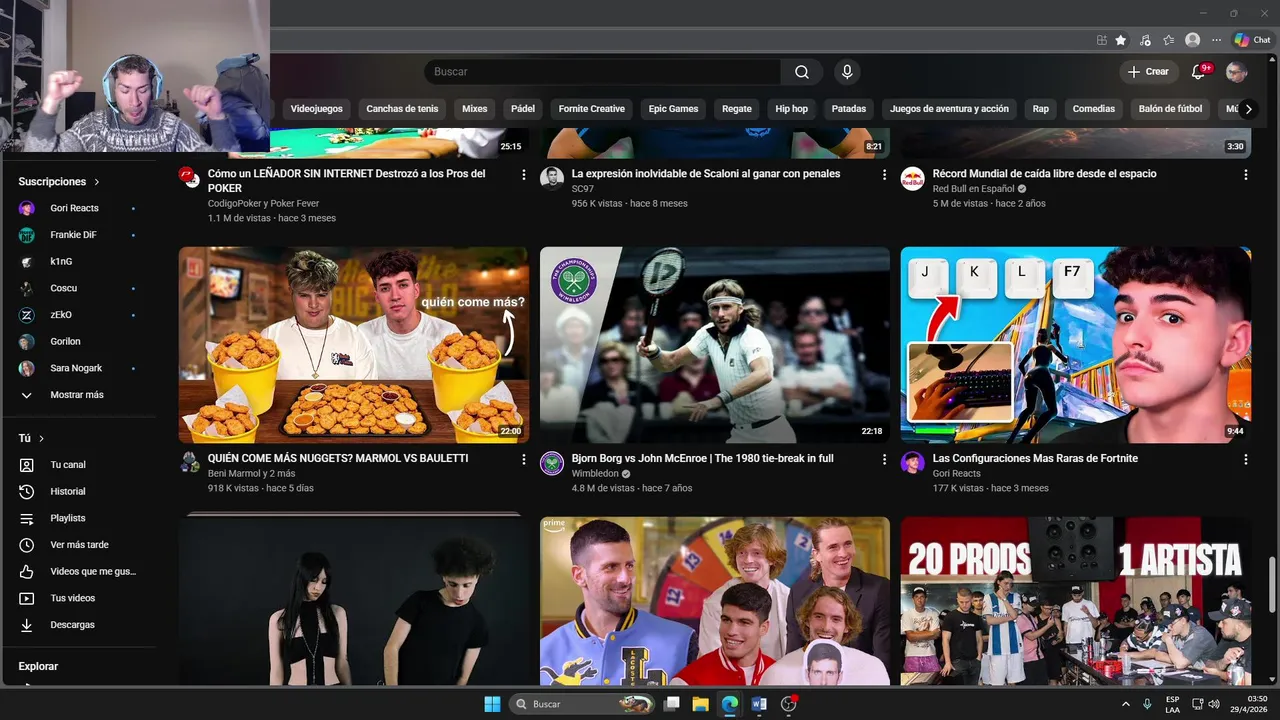Select the Canchas de tenis chip
This screenshot has height=720, width=1280.
[402, 109]
